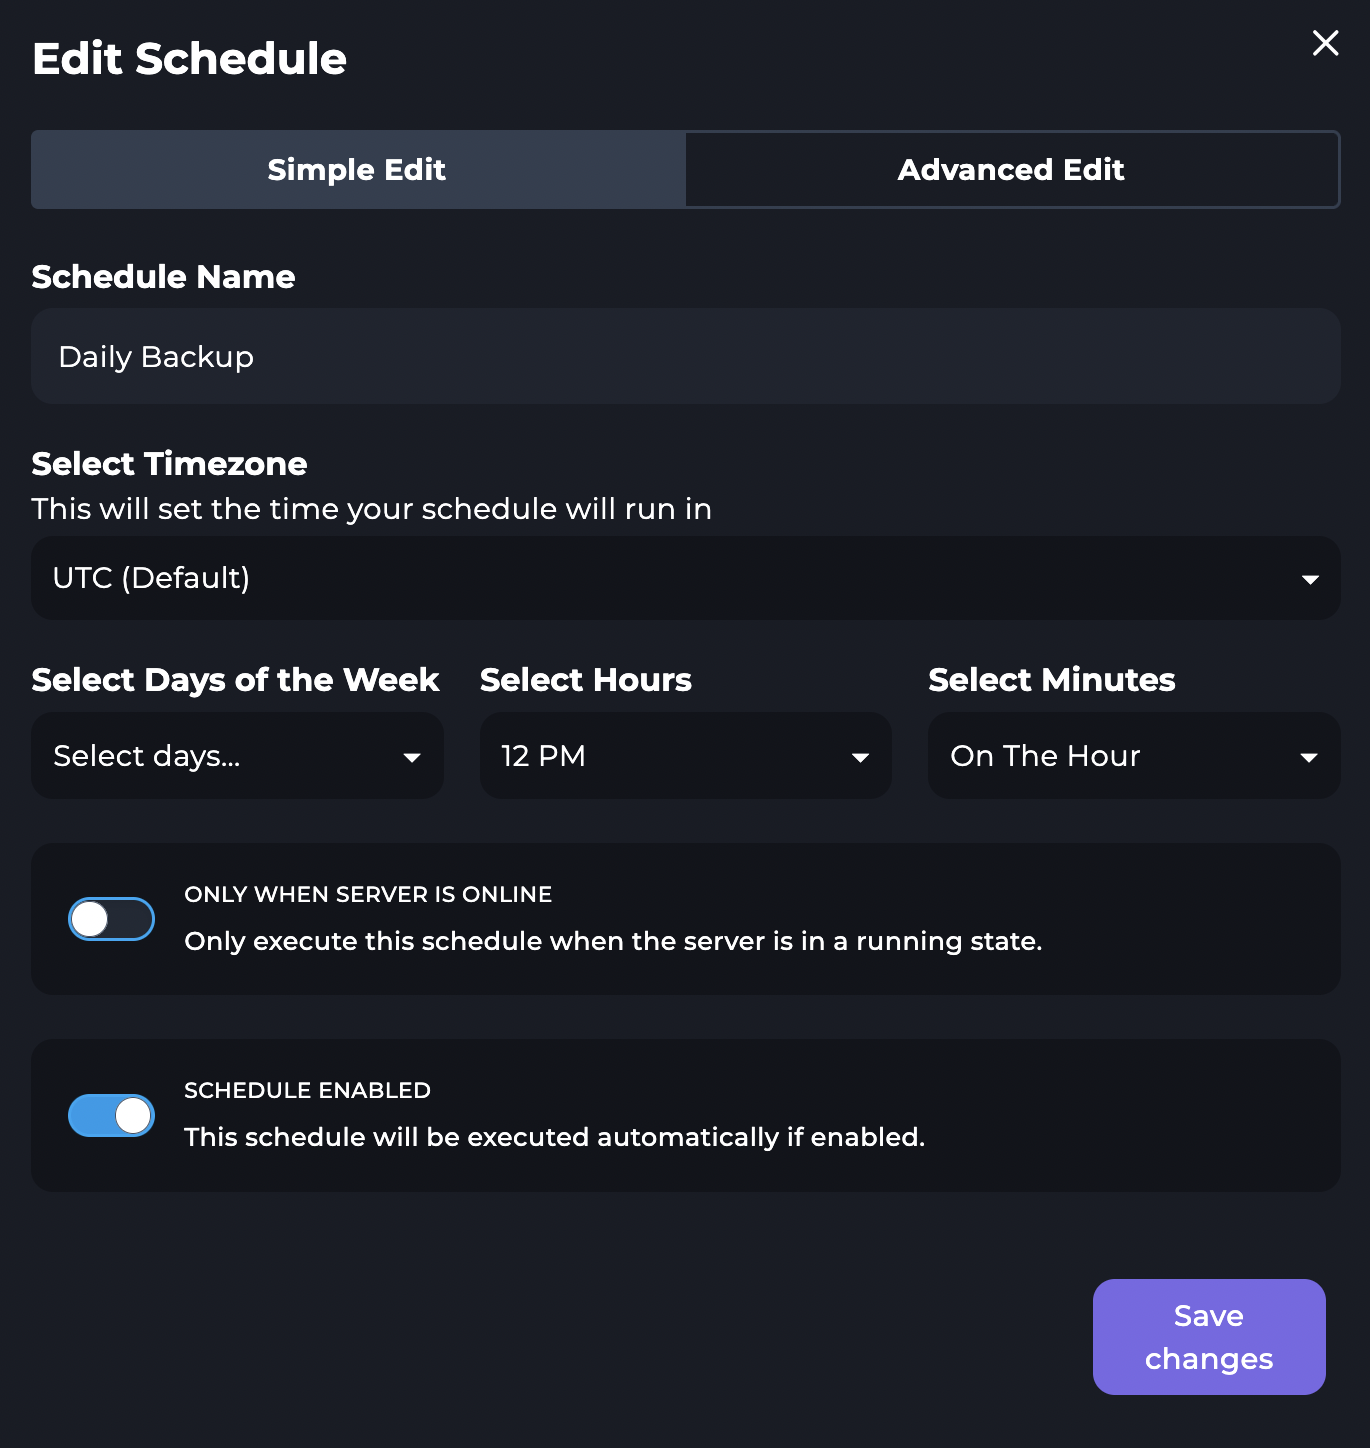Click the arrow in days of week selector

coord(411,758)
